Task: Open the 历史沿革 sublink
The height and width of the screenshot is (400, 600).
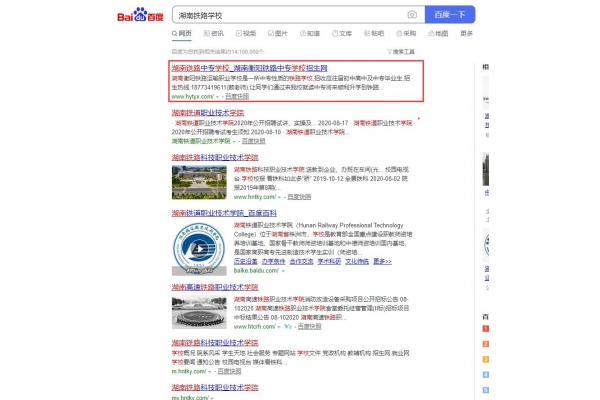Action: (x=246, y=261)
